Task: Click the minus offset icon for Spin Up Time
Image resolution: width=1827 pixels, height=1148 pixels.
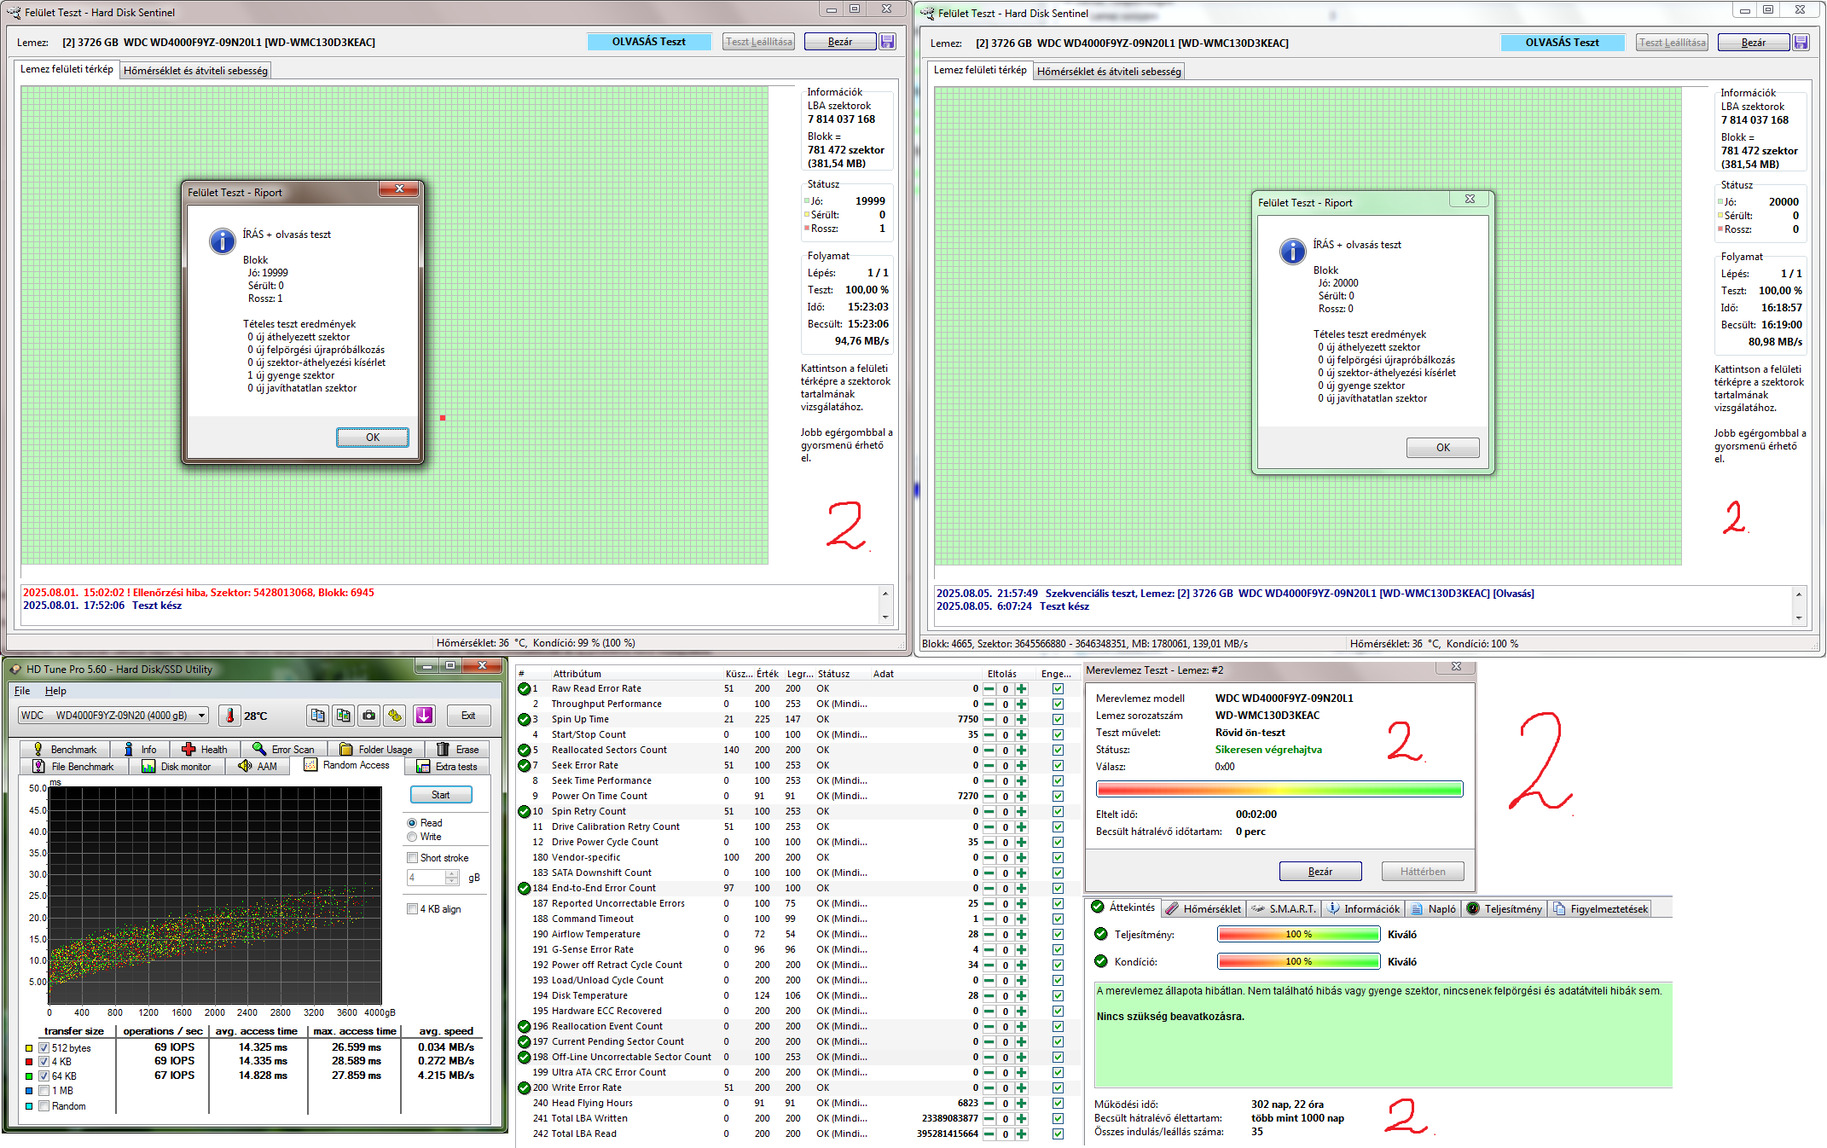Action: click(989, 719)
